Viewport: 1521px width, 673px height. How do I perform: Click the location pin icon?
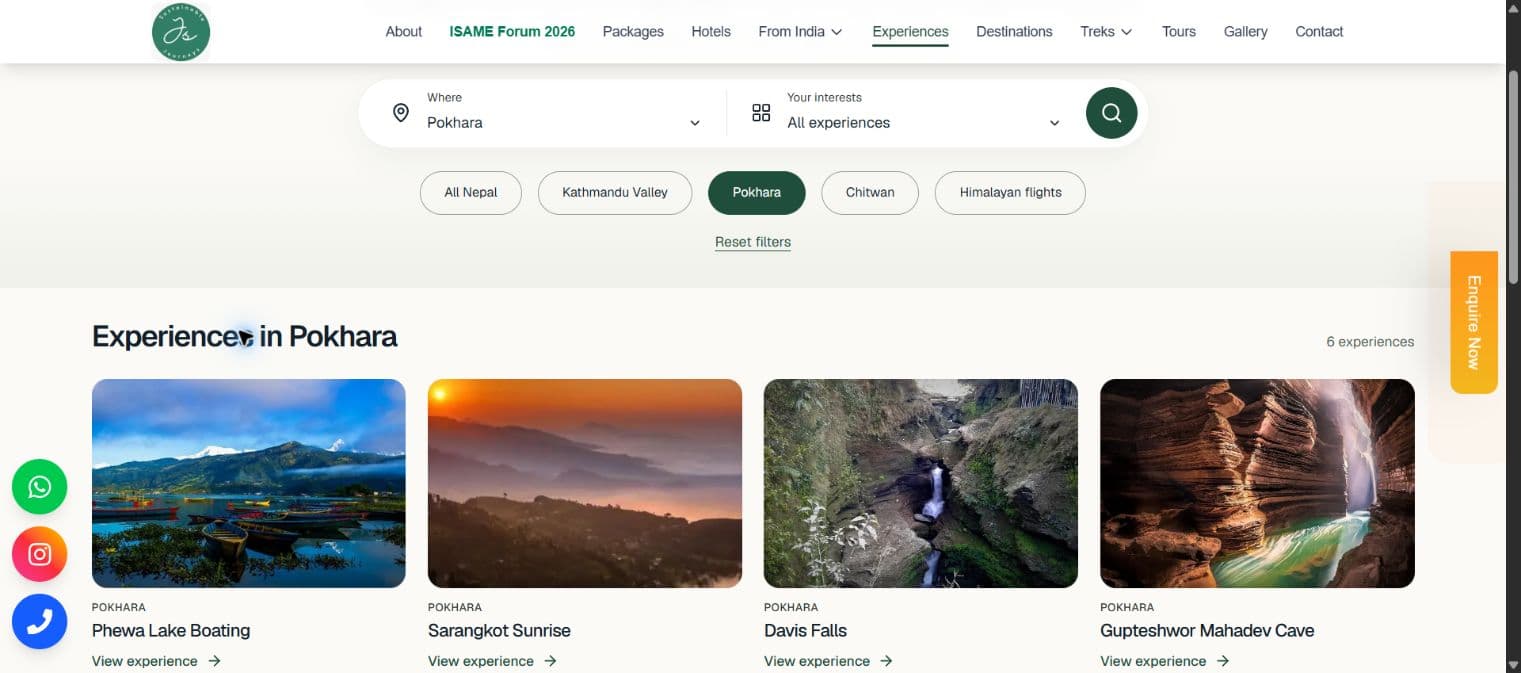401,113
